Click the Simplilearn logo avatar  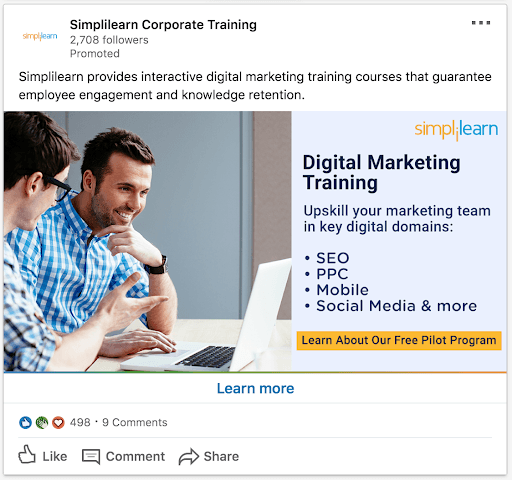[x=40, y=36]
